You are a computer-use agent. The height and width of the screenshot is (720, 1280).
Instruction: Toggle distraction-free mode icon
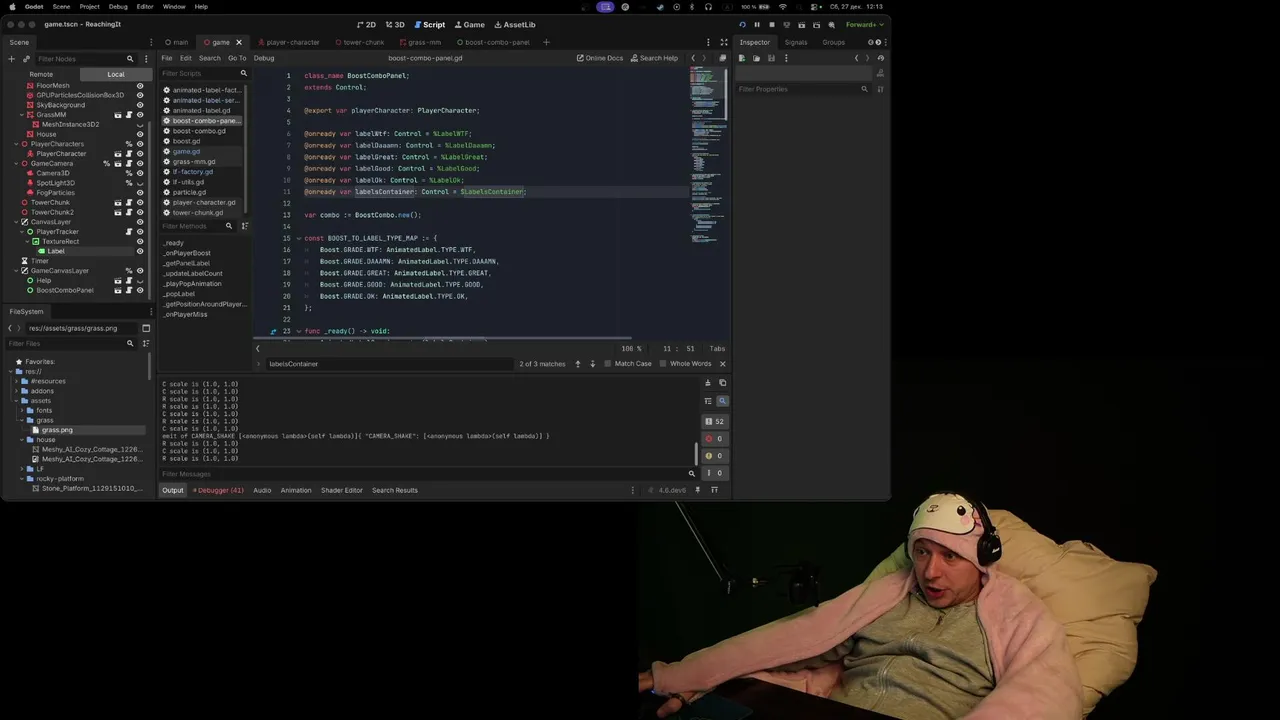[724, 42]
